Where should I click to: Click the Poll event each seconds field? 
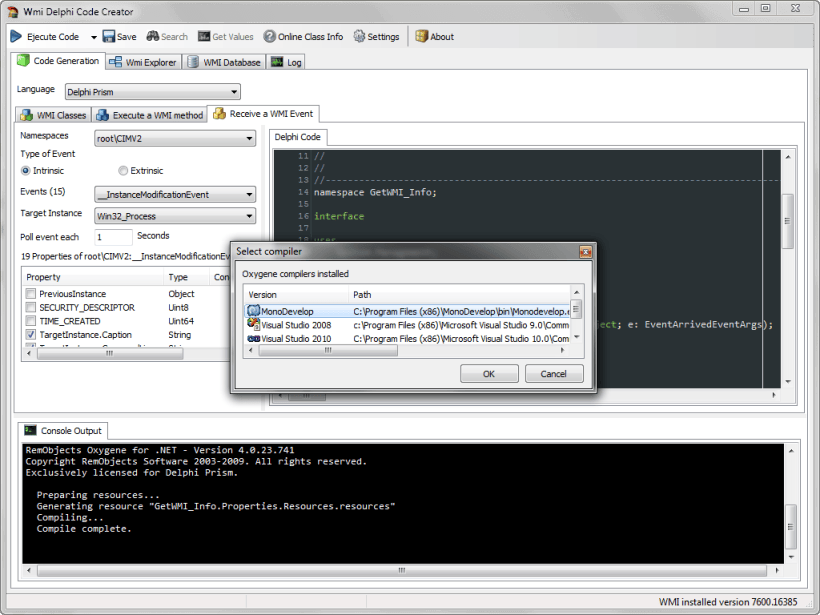click(x=113, y=237)
